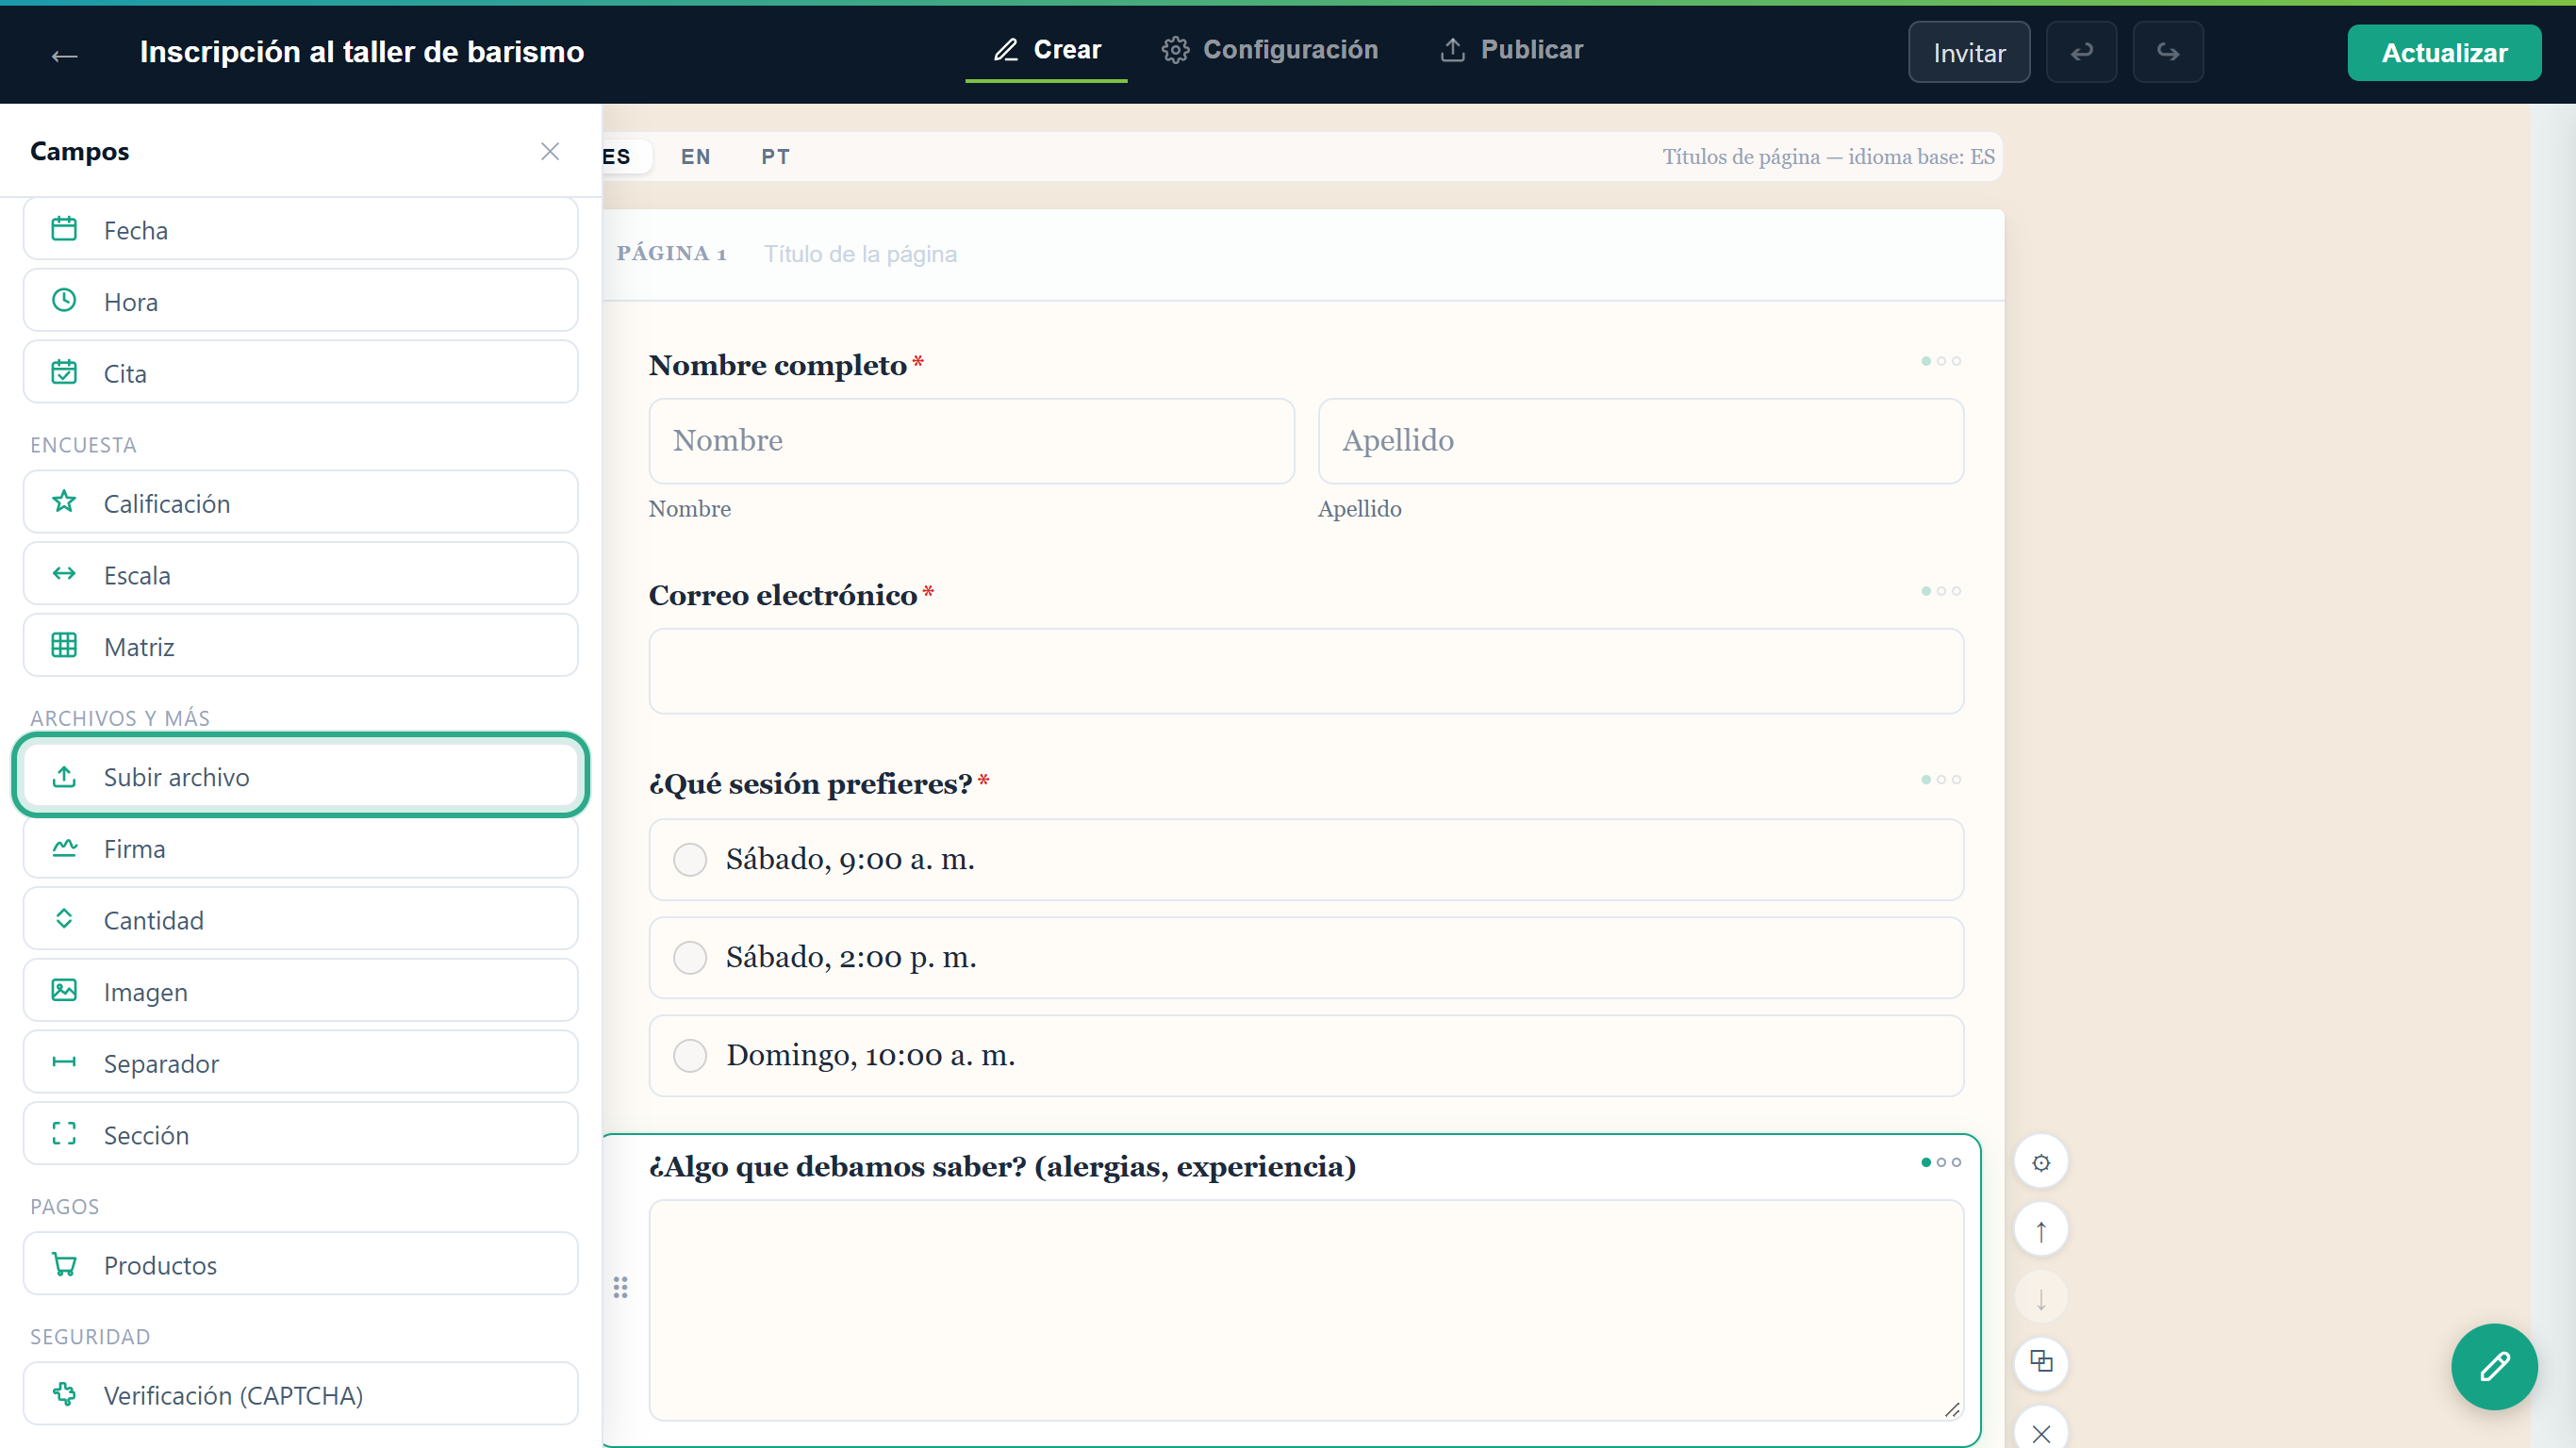Viewport: 2576px width, 1448px height.
Task: Click the Título de la página field
Action: (861, 254)
